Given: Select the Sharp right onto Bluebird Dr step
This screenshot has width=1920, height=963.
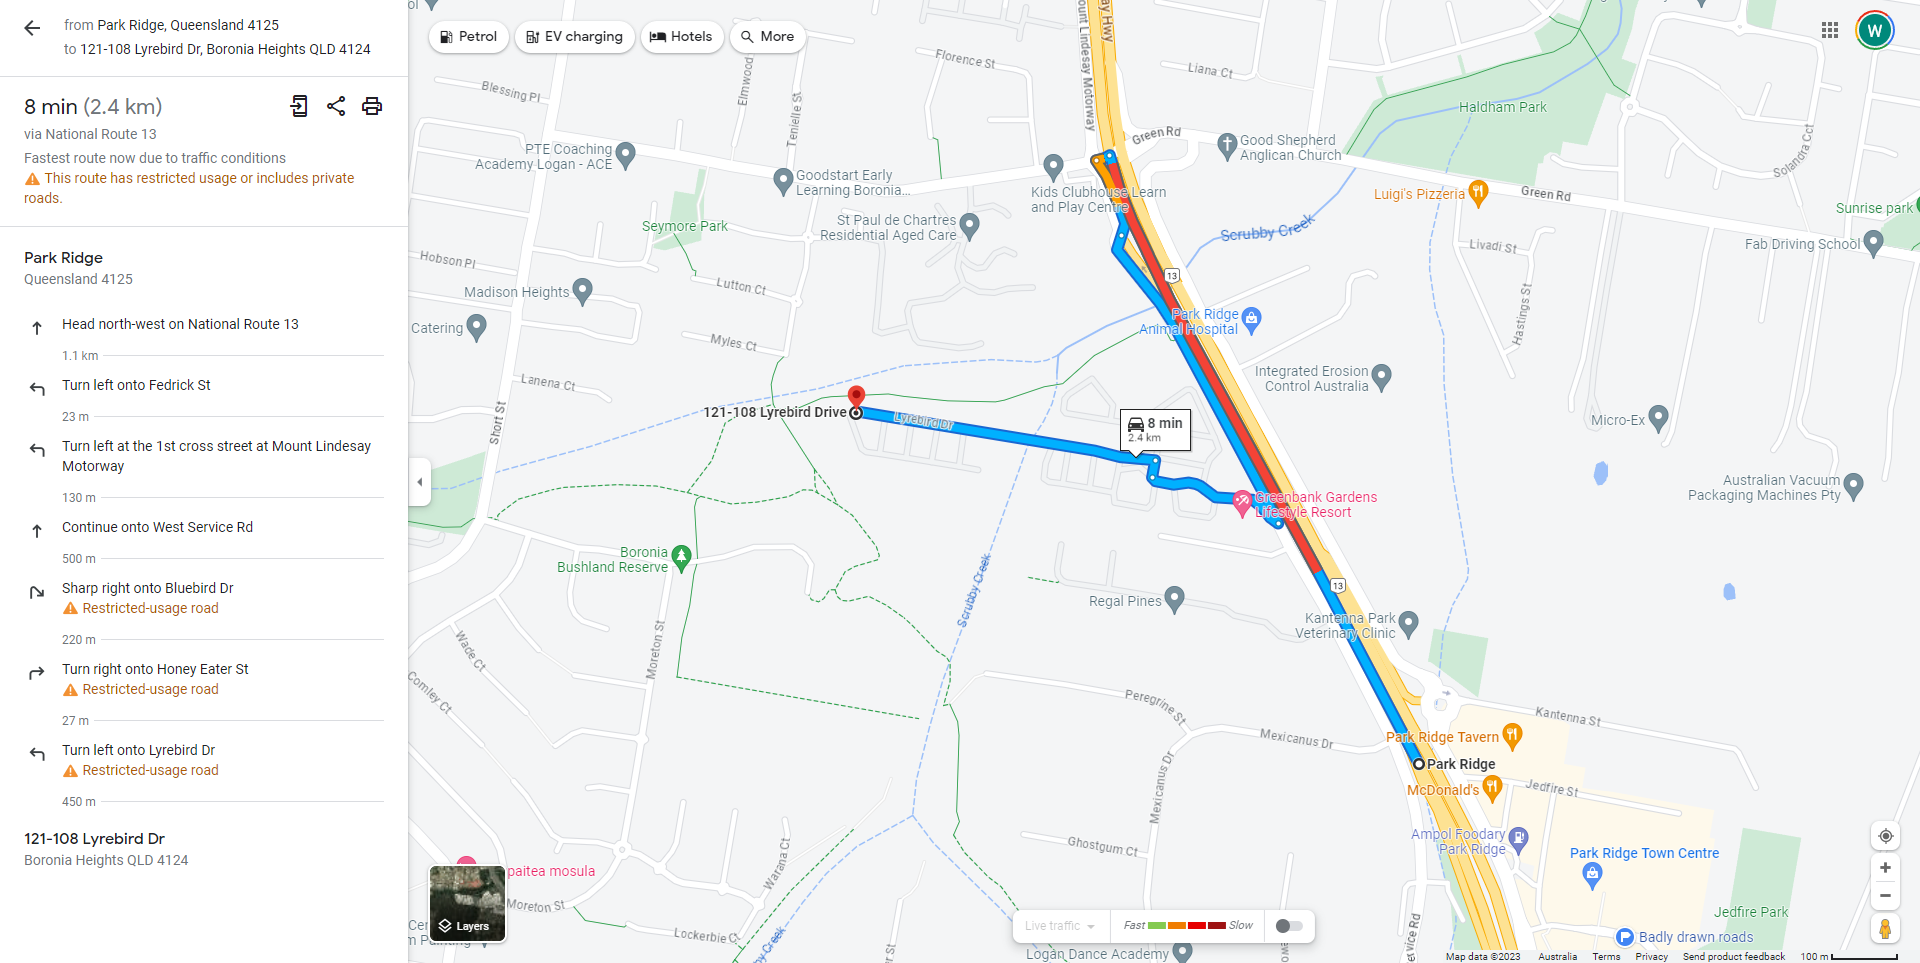Looking at the screenshot, I should point(204,598).
